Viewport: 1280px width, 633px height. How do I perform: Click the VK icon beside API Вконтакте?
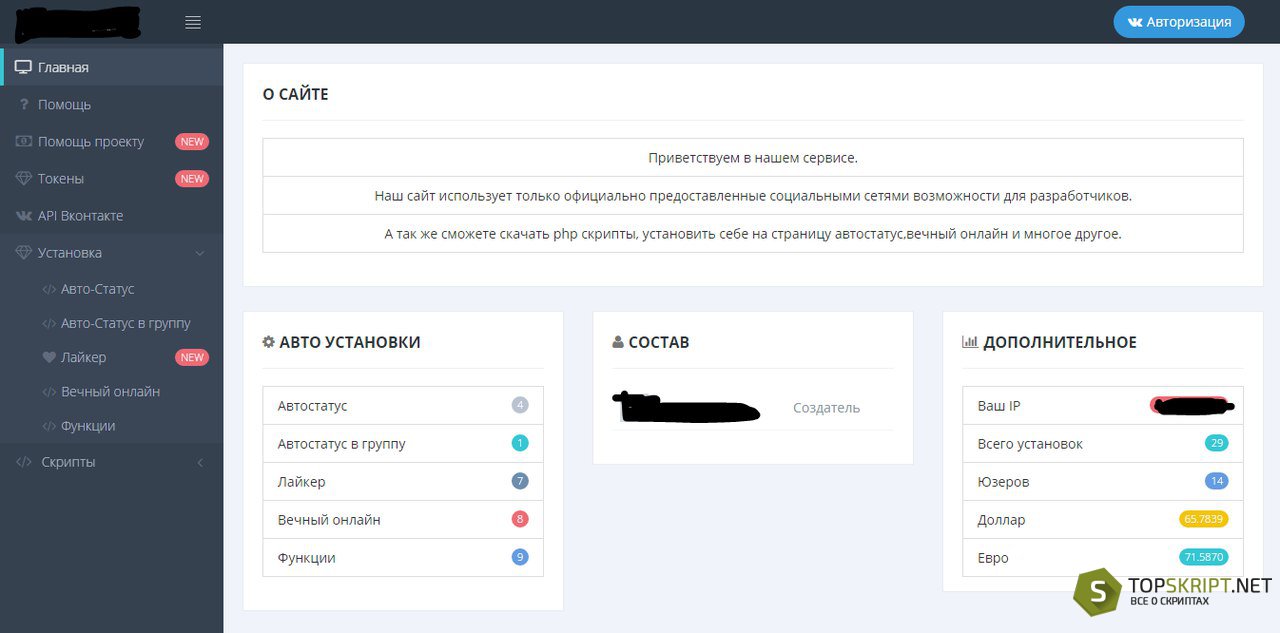tap(23, 215)
